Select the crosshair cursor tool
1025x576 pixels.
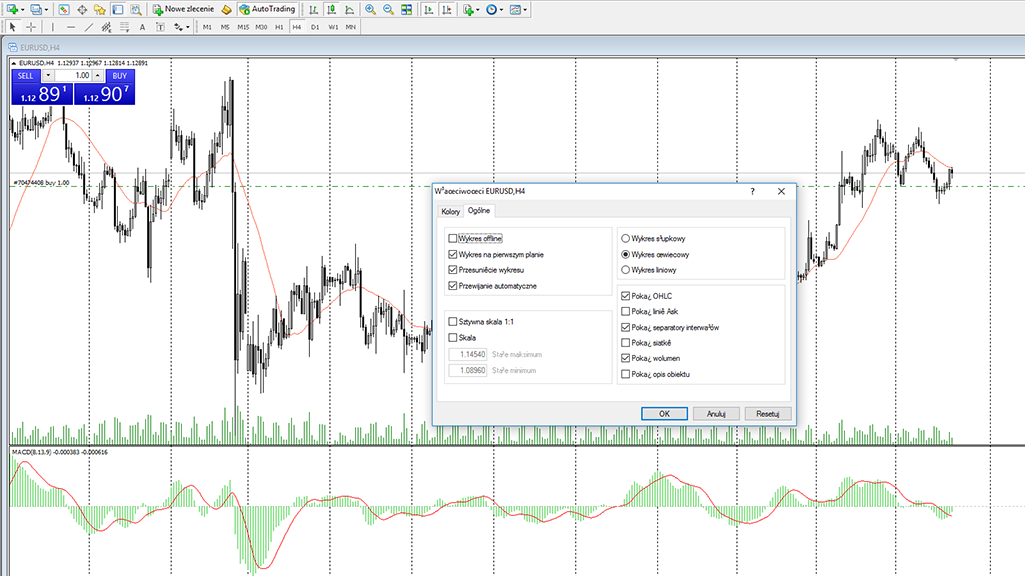pos(31,27)
